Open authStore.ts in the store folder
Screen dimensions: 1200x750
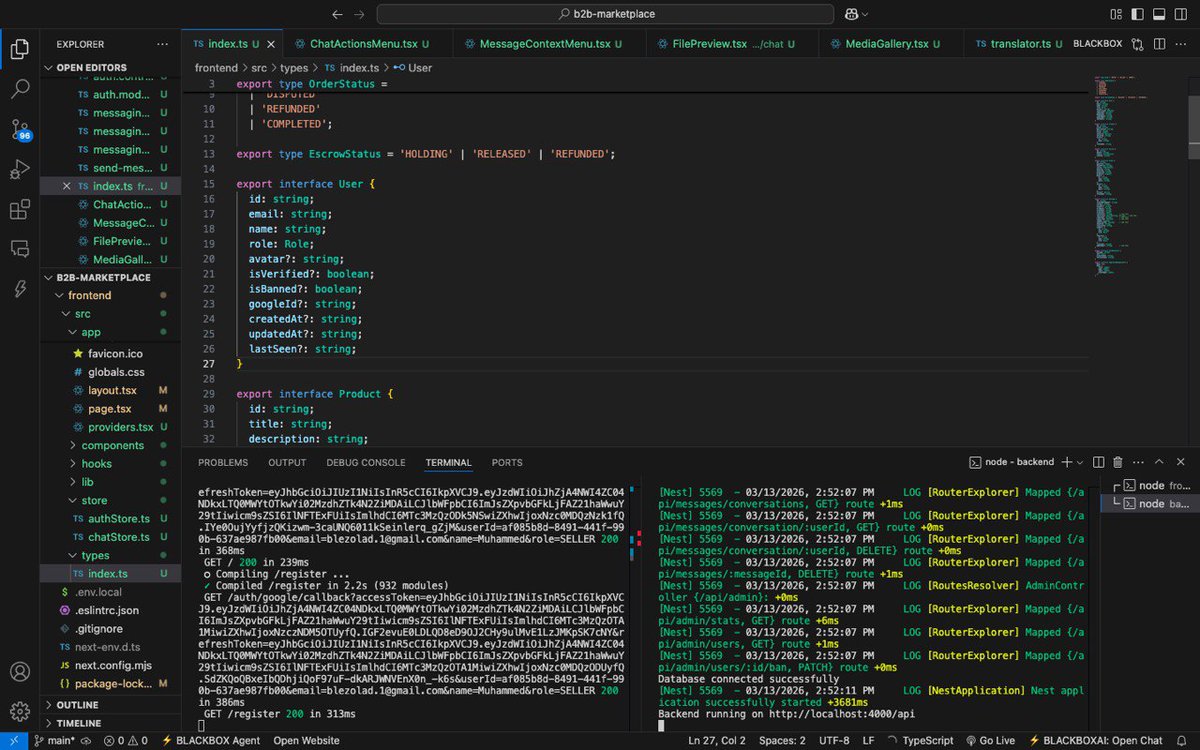(x=118, y=519)
